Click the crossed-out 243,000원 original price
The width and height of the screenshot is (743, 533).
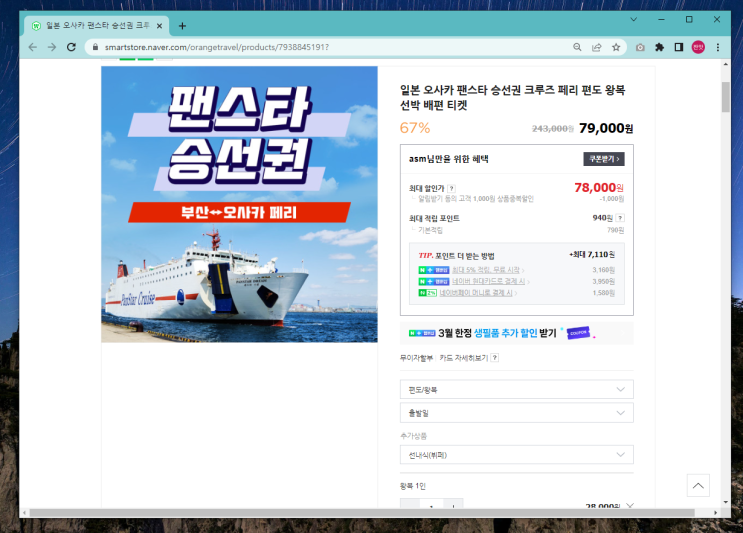553,128
